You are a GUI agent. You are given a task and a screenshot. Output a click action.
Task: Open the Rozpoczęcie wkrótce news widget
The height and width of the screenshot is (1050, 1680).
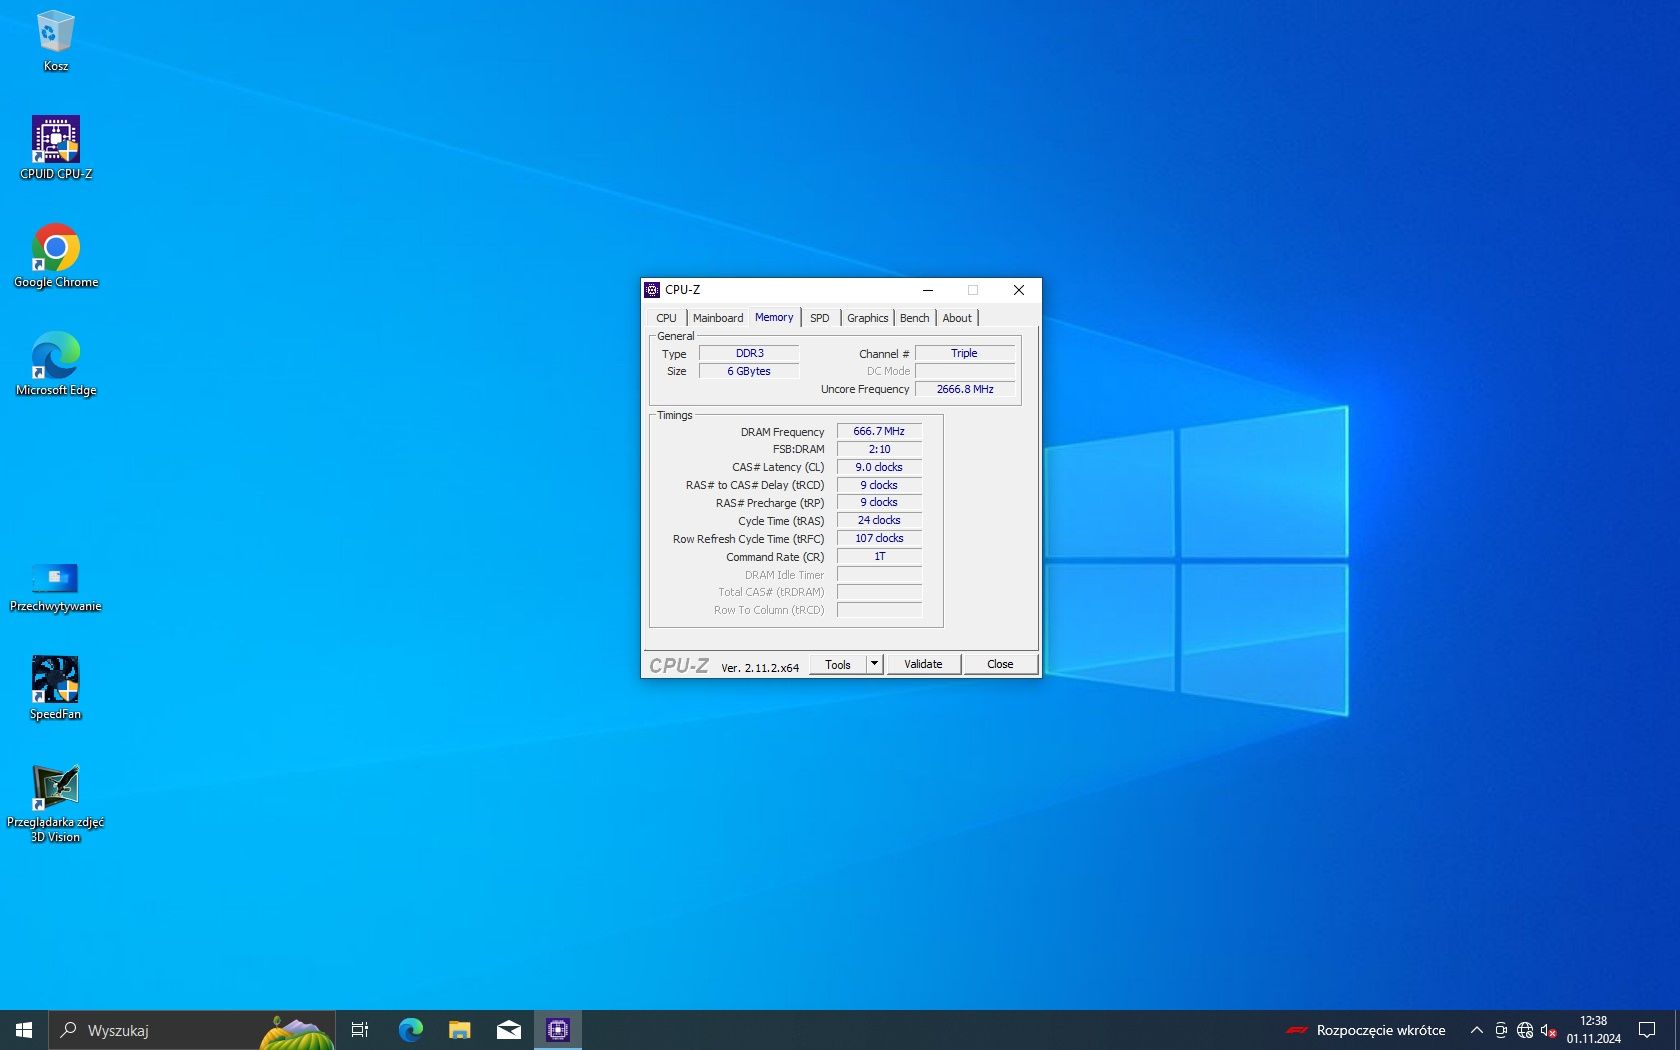(1366, 1030)
